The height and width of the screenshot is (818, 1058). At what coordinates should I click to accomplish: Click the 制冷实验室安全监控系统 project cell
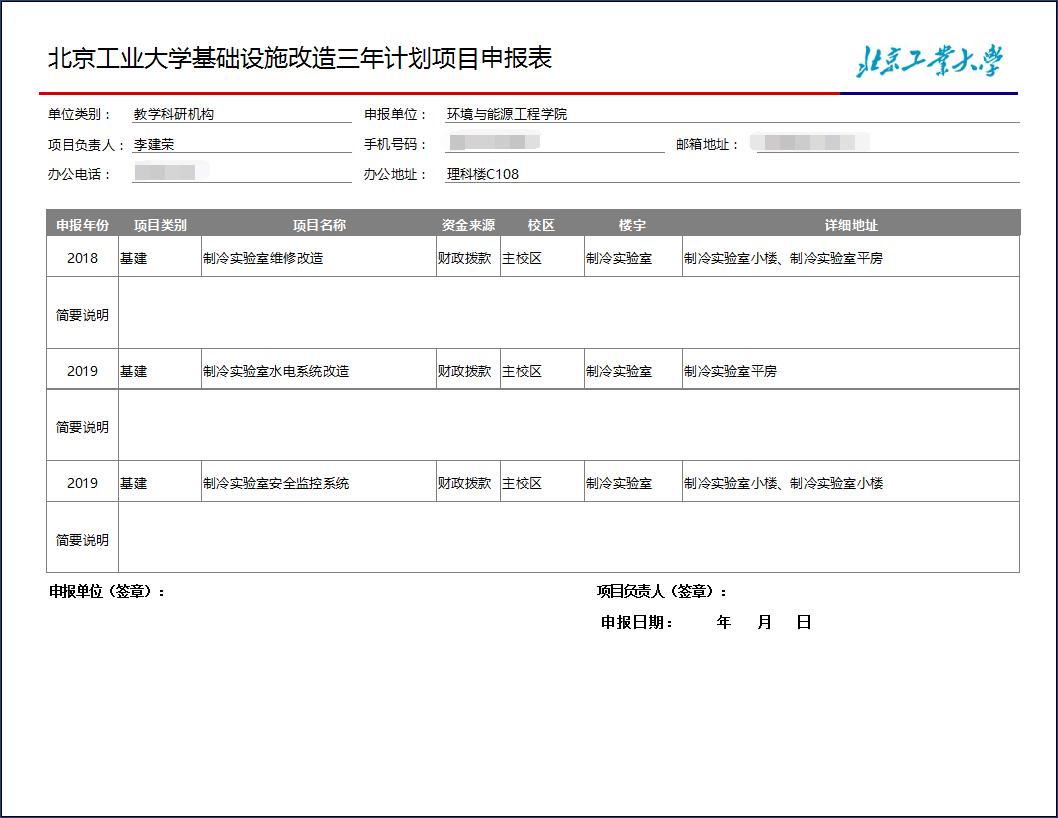tap(318, 483)
